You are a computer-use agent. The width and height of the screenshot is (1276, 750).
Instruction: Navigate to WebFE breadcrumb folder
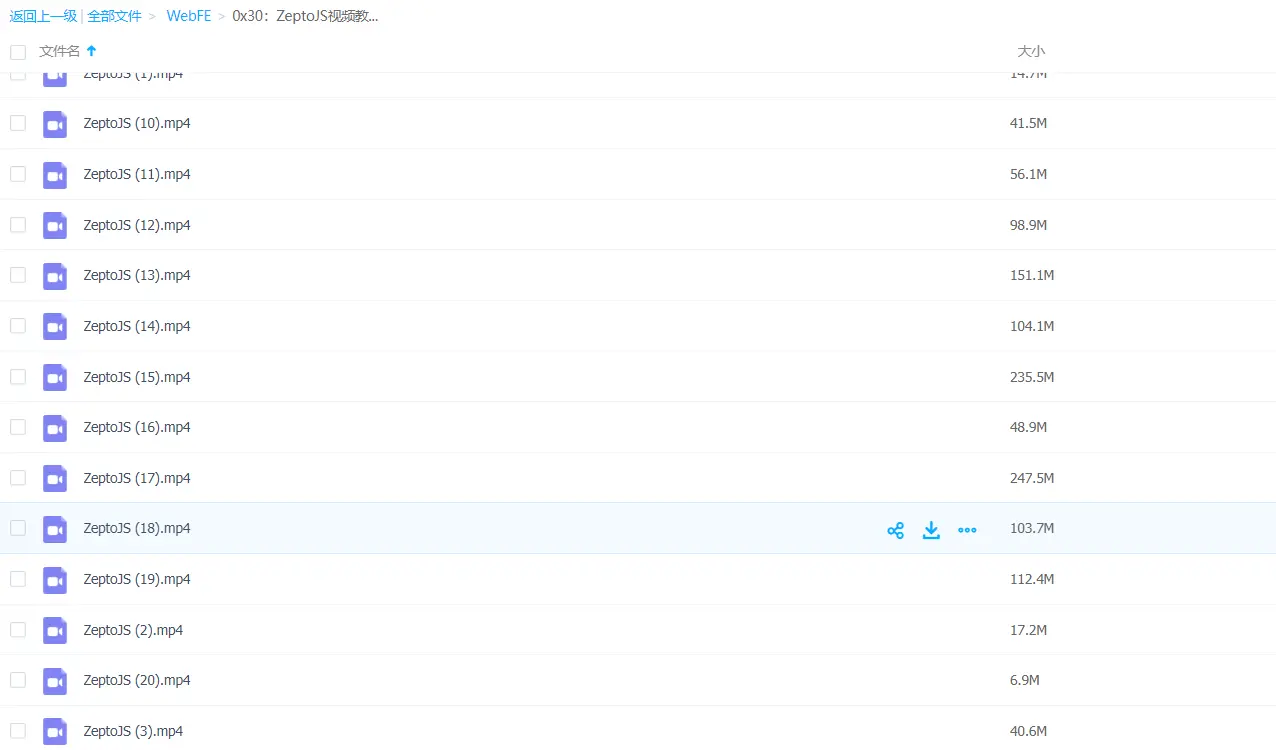coord(189,16)
